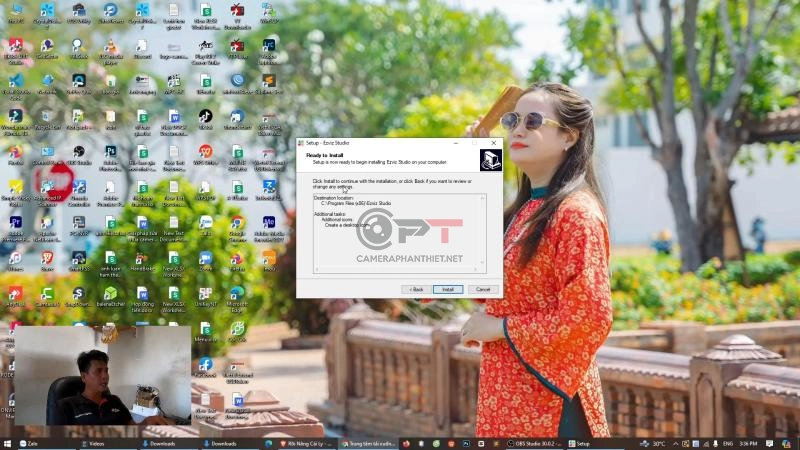Click the 'Destination location:' line in summary
Viewport: 800px width, 450px height.
click(334, 198)
